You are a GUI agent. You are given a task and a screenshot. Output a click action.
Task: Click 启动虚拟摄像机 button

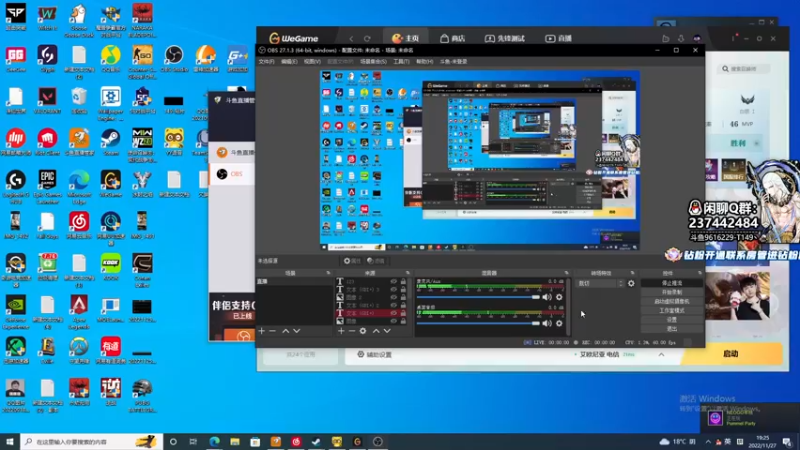671,301
